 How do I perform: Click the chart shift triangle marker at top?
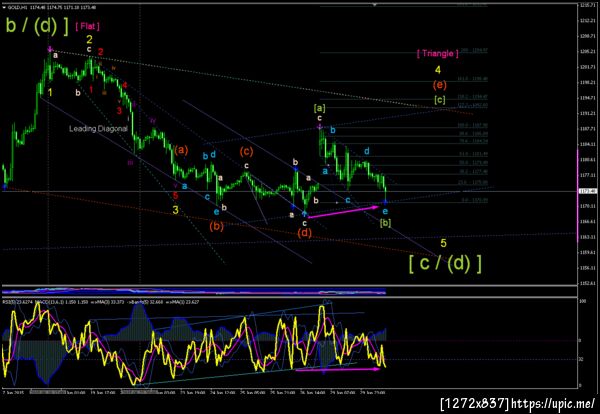pyautogui.click(x=375, y=5)
